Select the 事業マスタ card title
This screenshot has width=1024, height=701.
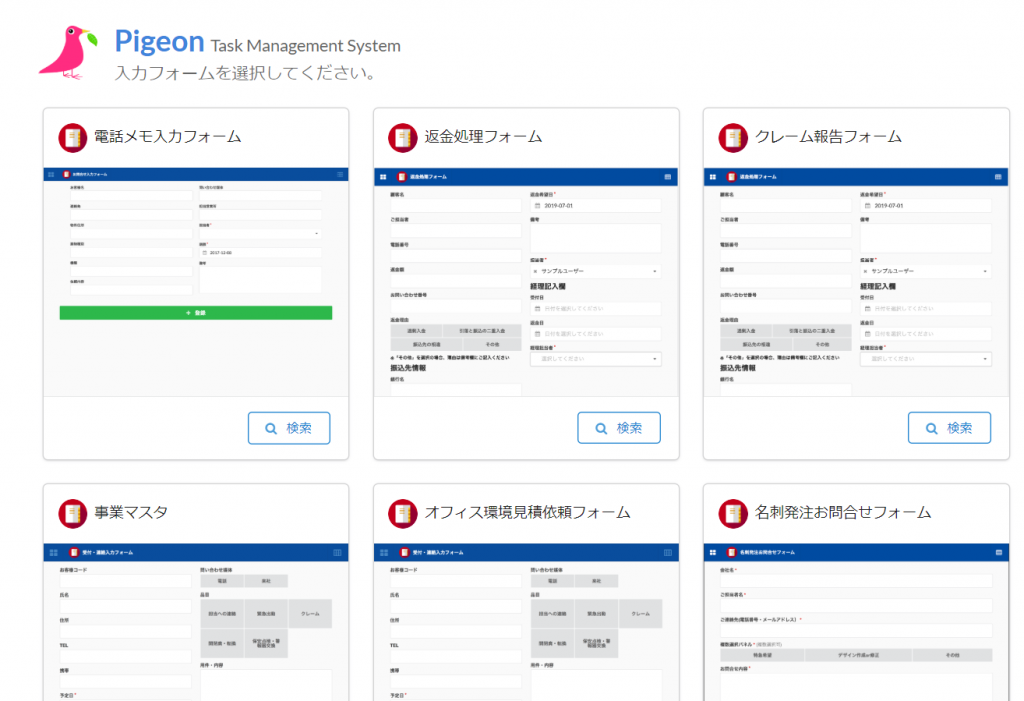131,512
